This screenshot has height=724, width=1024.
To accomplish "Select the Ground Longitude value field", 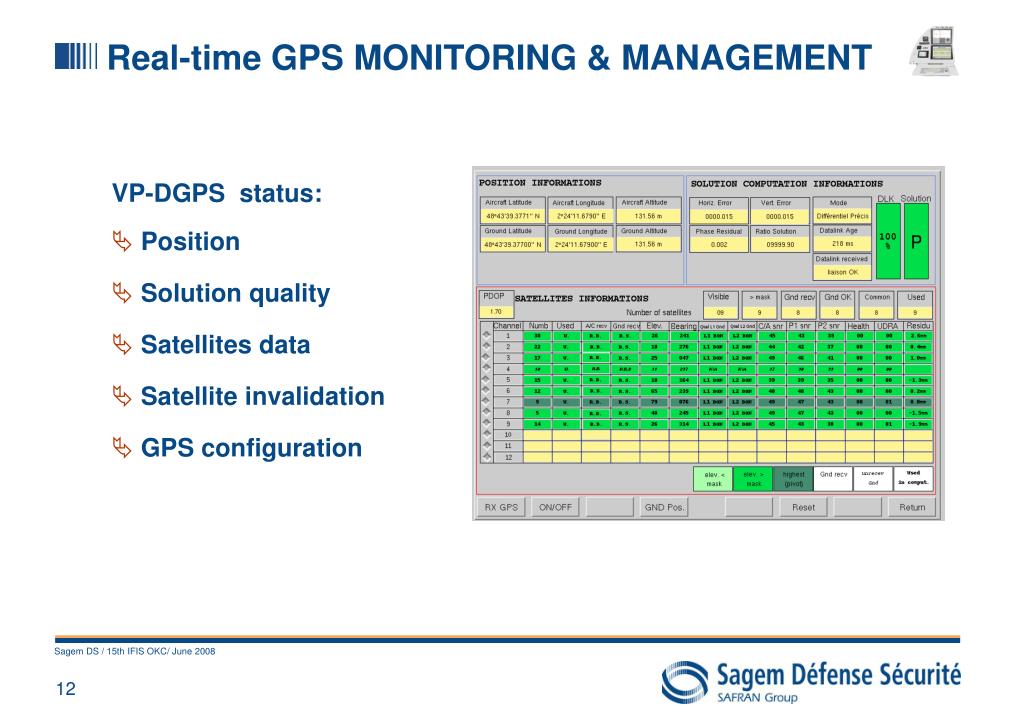I will [581, 245].
